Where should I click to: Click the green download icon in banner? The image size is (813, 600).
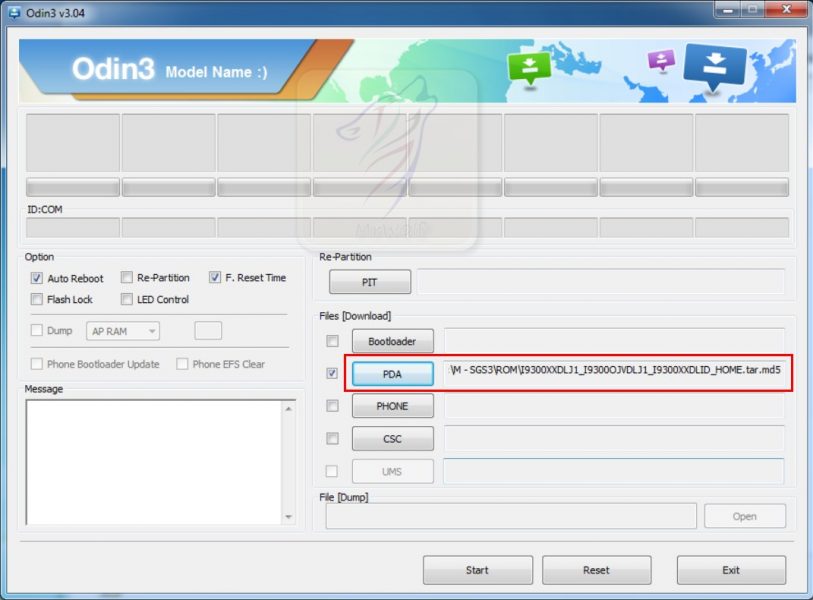click(x=529, y=68)
